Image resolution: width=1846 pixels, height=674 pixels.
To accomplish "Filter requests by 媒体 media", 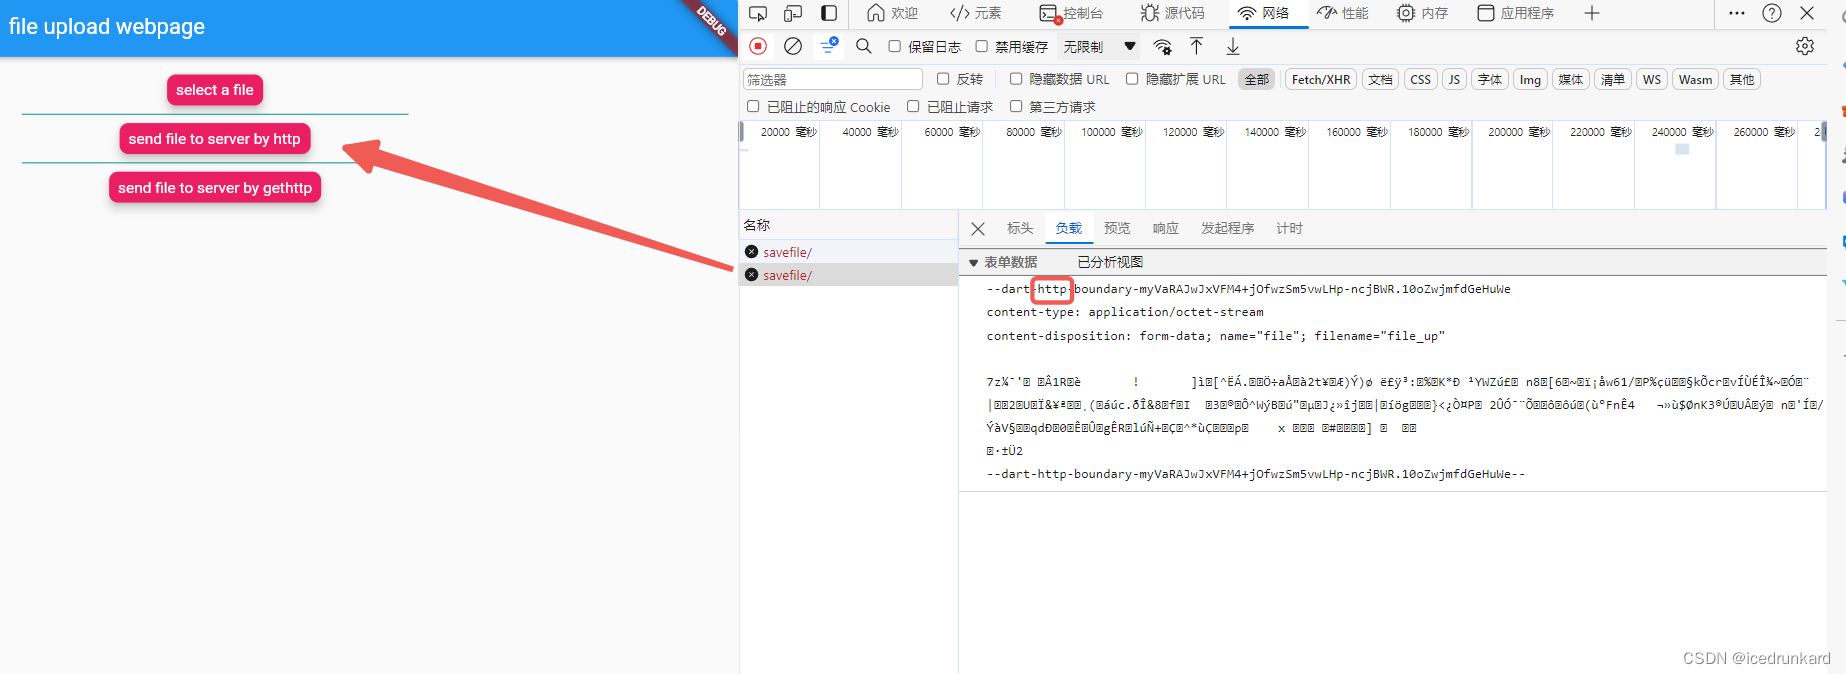I will 1571,79.
